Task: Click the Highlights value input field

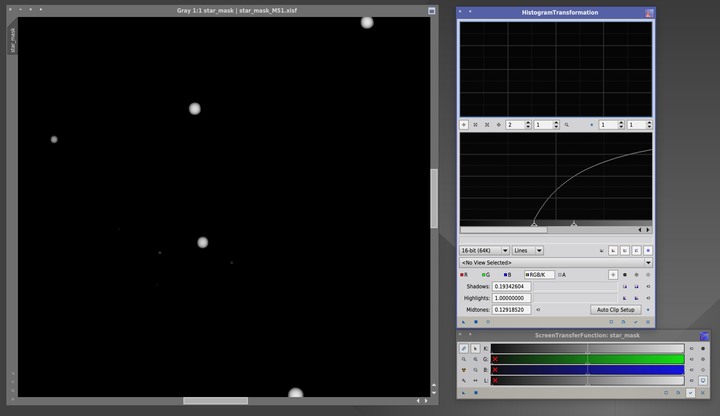Action: click(x=512, y=298)
